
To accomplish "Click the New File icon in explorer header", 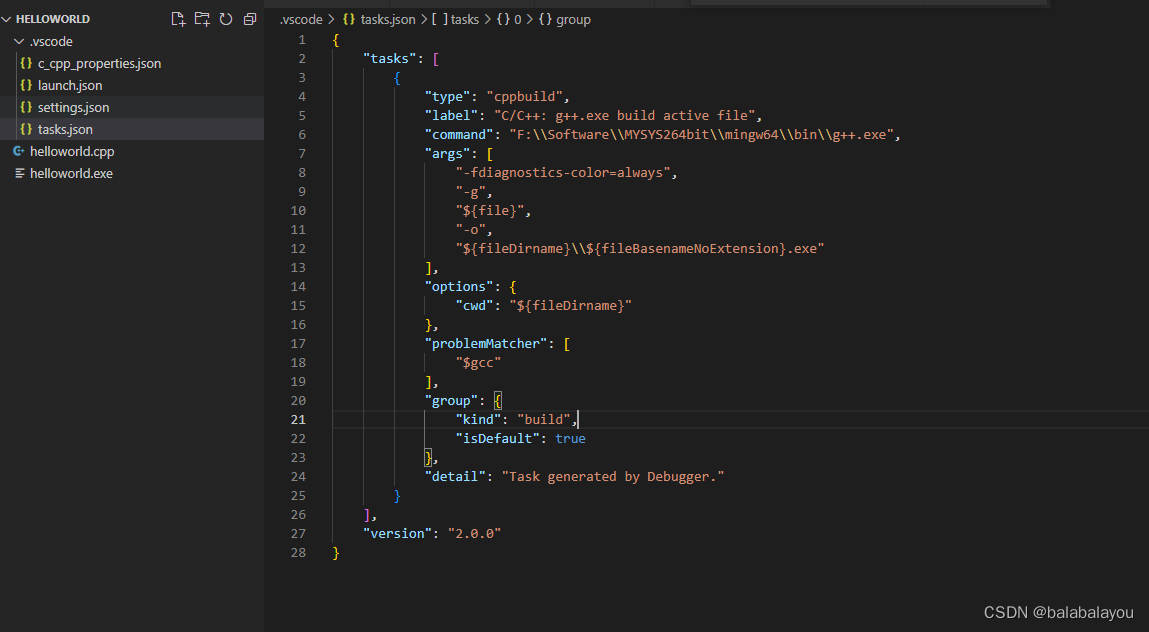I will click(x=178, y=19).
